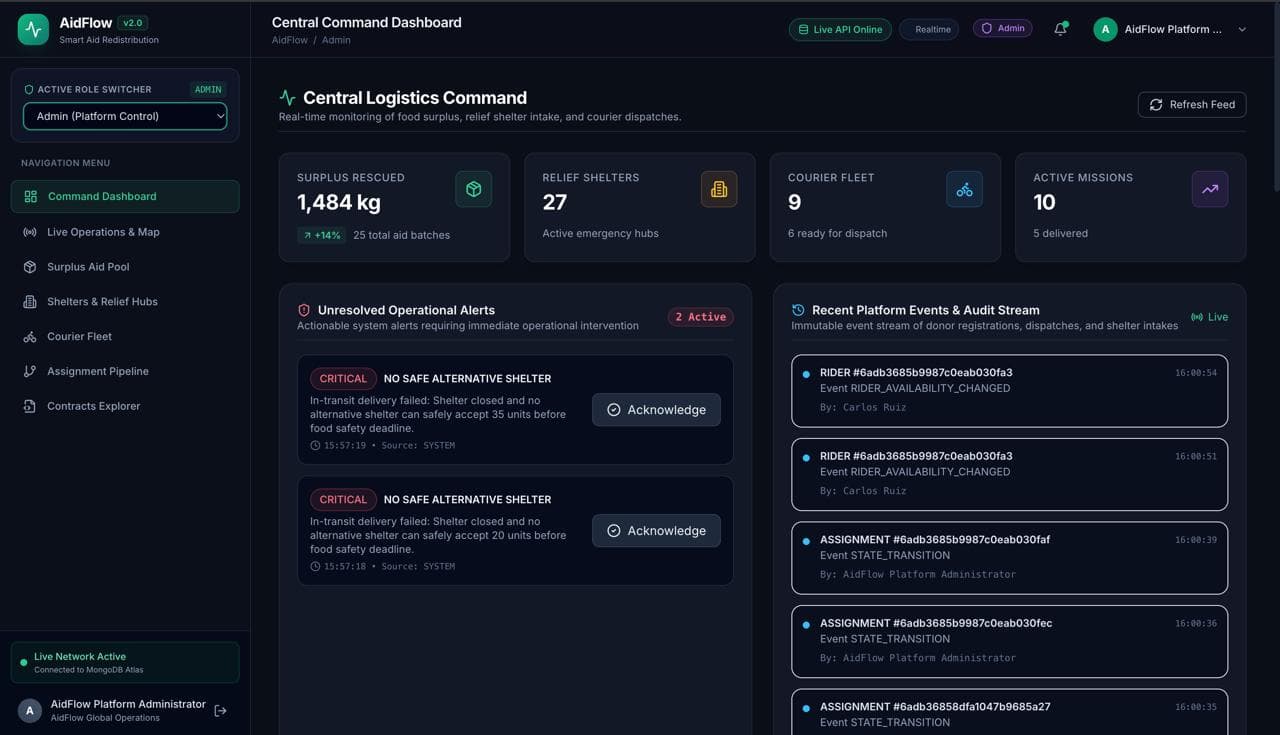The image size is (1280, 735).
Task: Click the Admin breadcrumb link
Action: (336, 40)
